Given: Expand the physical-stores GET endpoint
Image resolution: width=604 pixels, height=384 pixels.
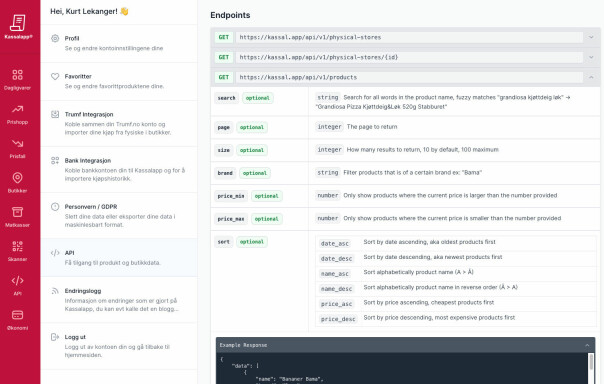Looking at the screenshot, I should (405, 37).
